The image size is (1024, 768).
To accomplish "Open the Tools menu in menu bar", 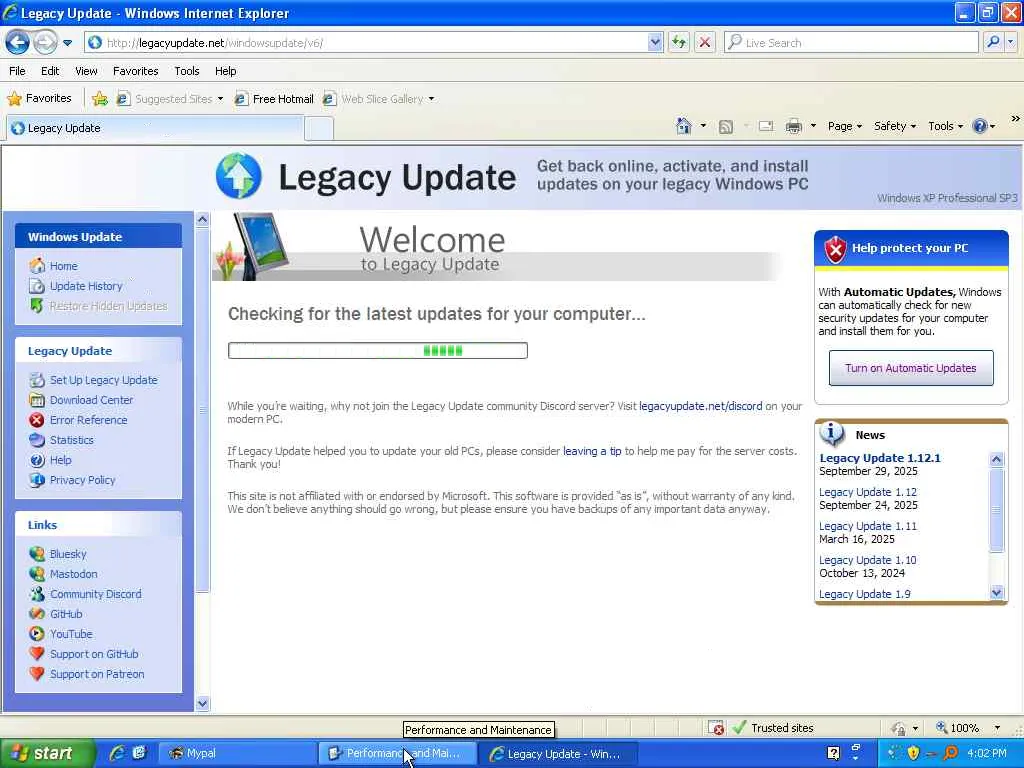I will click(187, 71).
